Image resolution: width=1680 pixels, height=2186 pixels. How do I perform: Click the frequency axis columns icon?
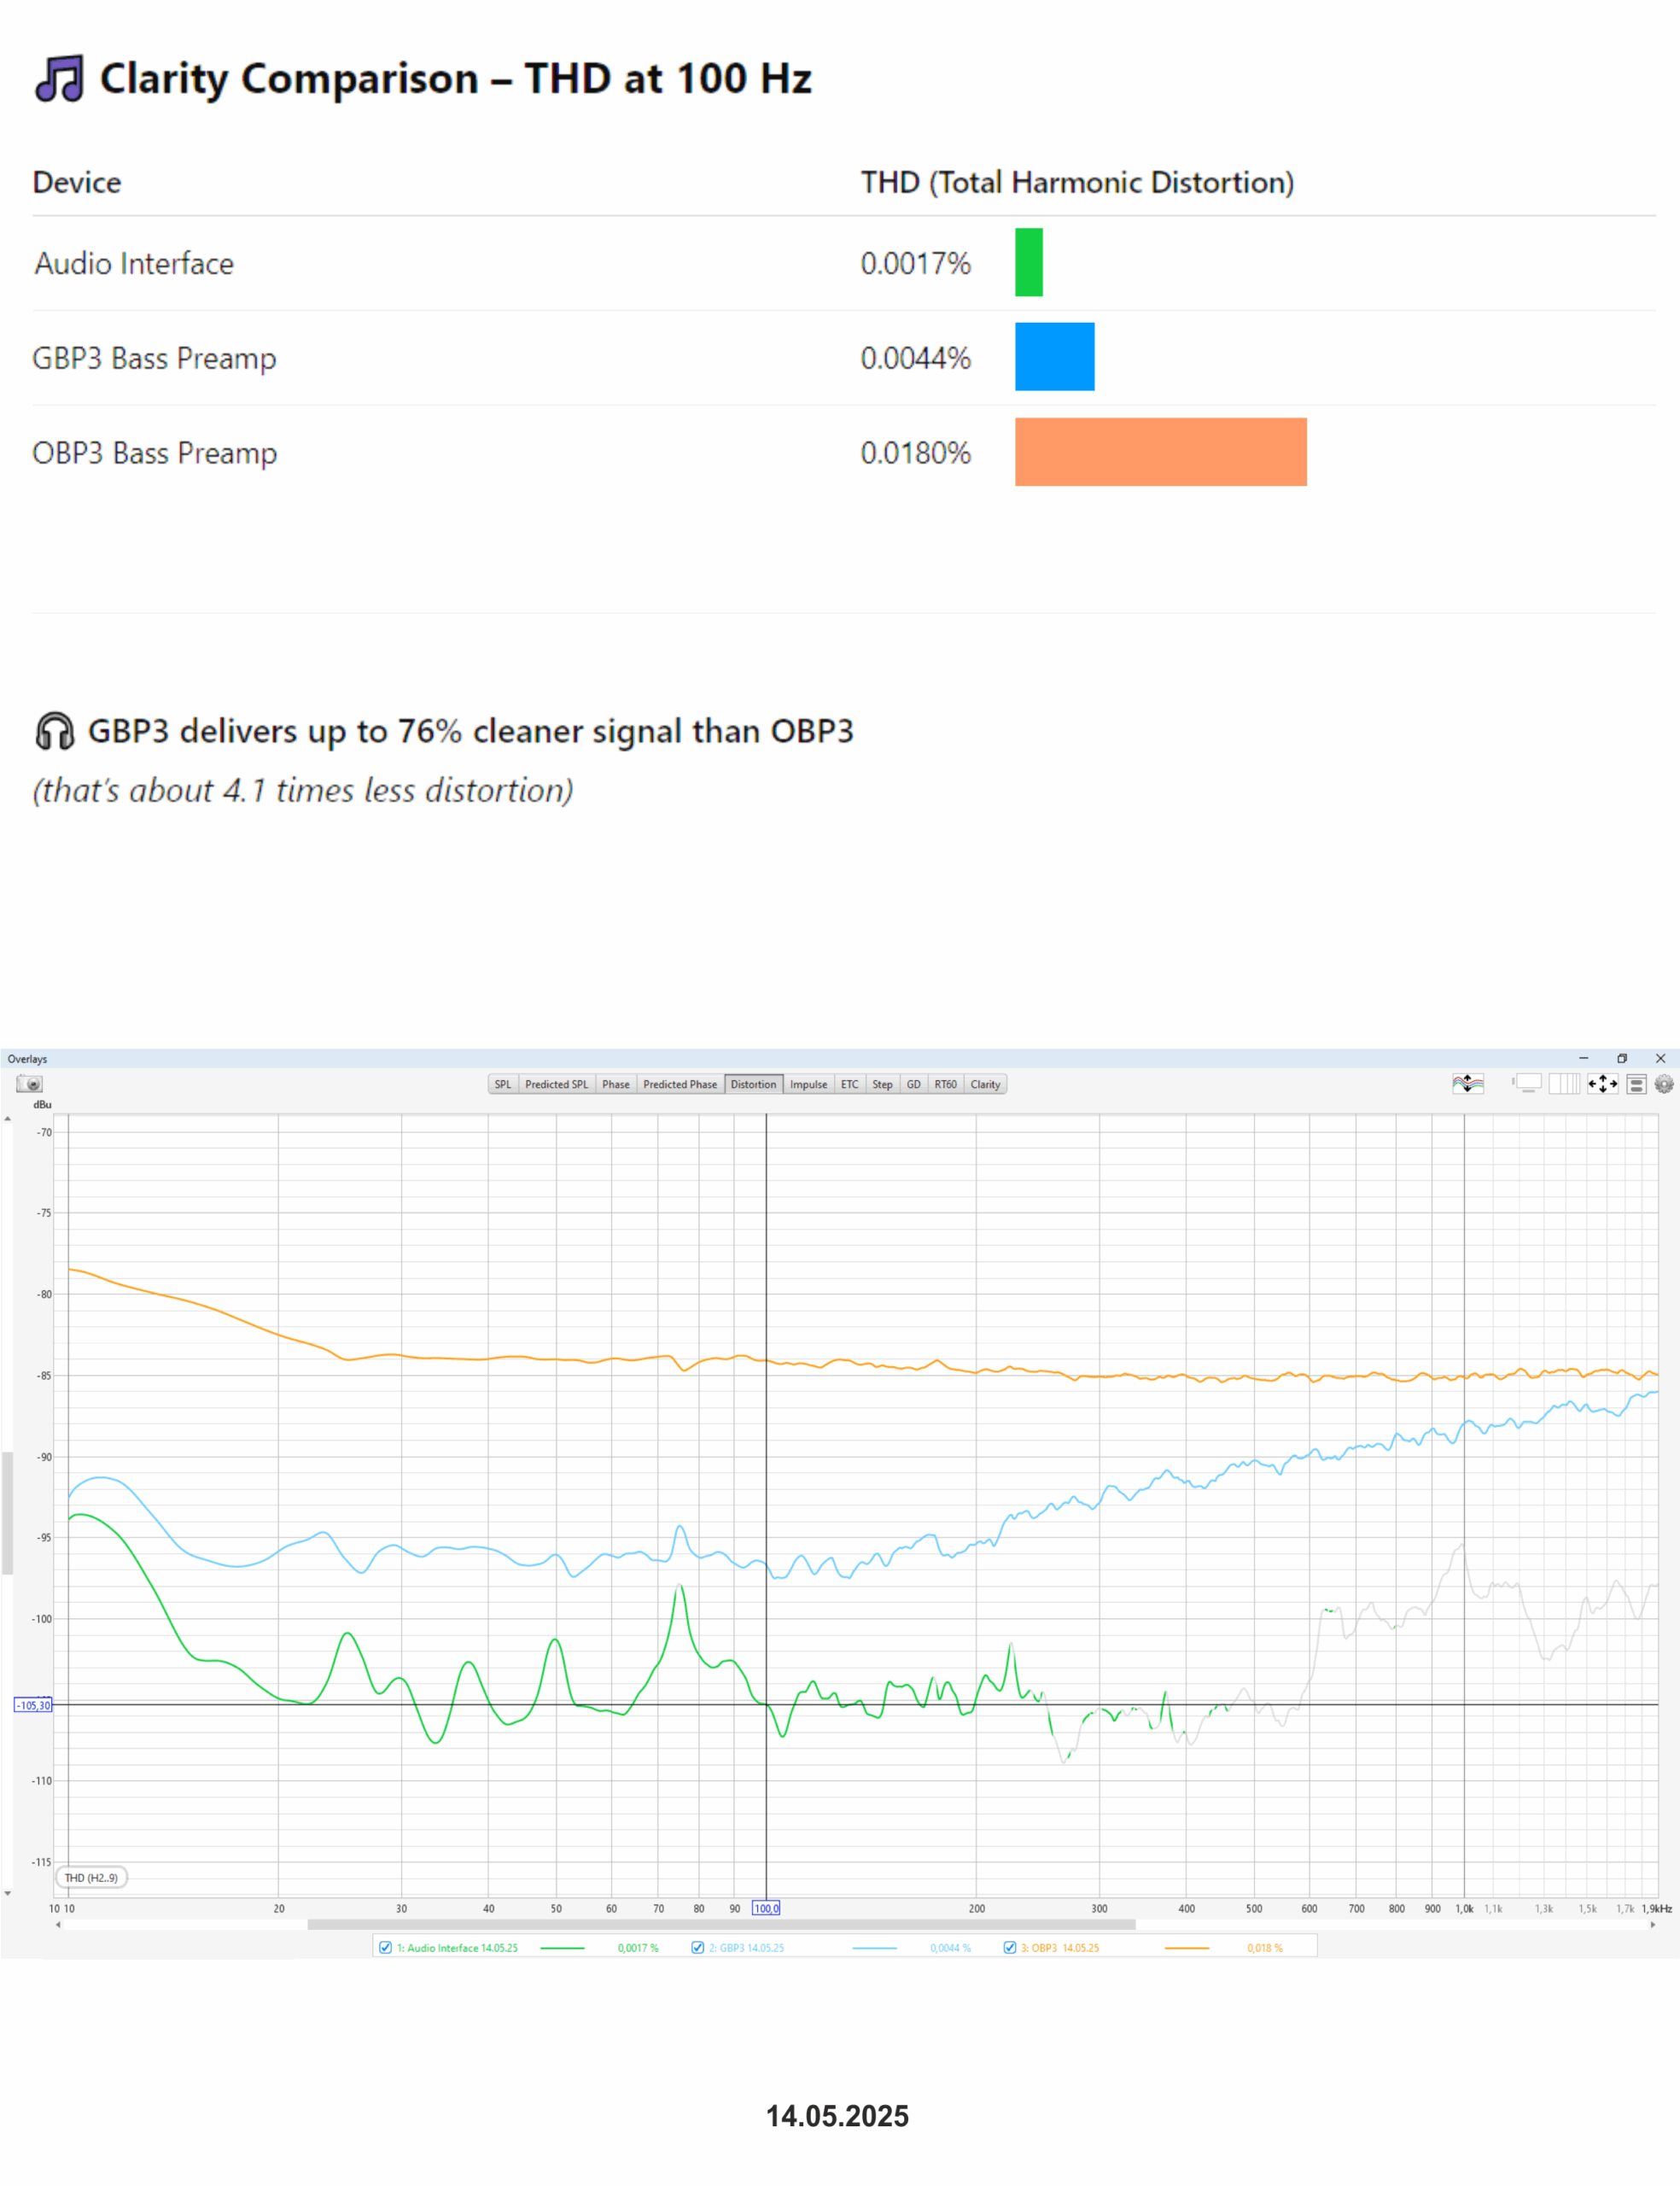(1564, 1083)
